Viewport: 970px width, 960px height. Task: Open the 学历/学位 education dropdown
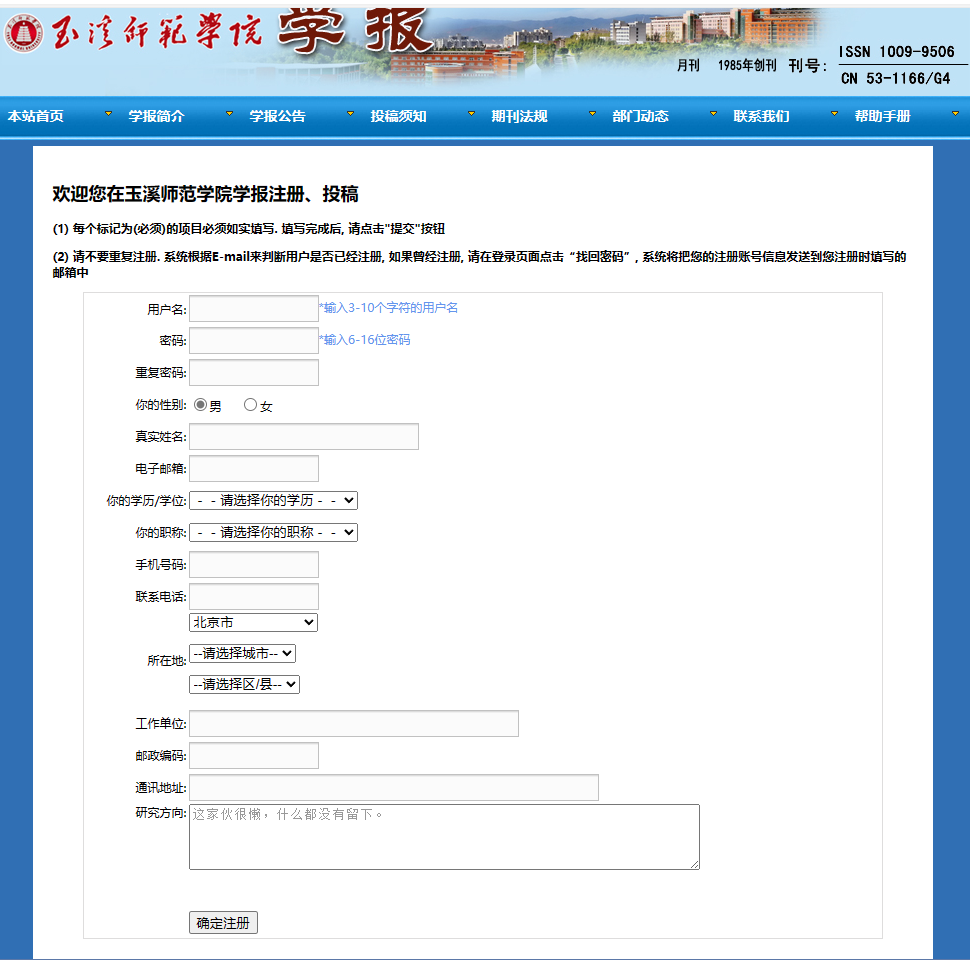tap(272, 500)
